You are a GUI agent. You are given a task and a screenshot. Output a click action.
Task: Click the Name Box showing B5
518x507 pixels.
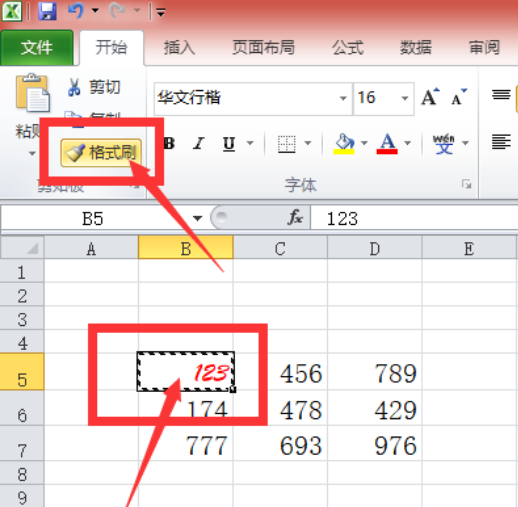pyautogui.click(x=93, y=219)
